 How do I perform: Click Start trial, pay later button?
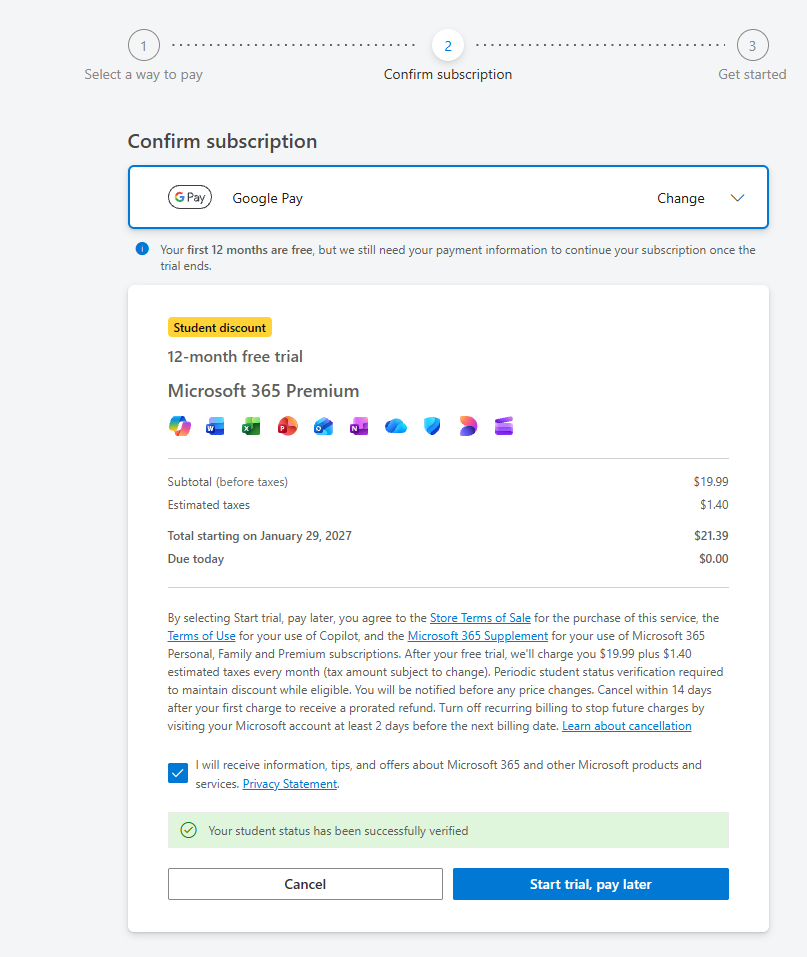591,884
